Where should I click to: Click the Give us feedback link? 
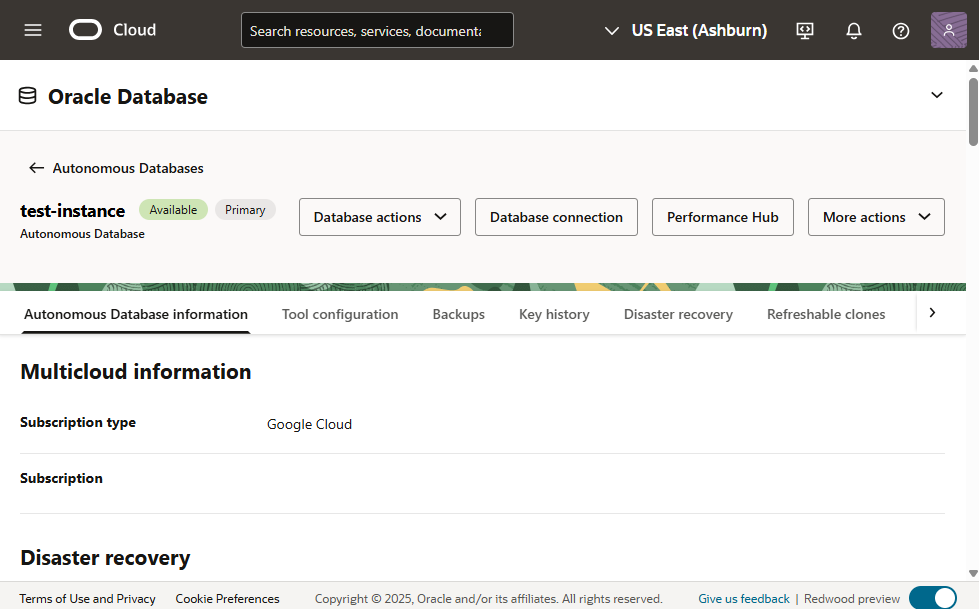click(743, 599)
